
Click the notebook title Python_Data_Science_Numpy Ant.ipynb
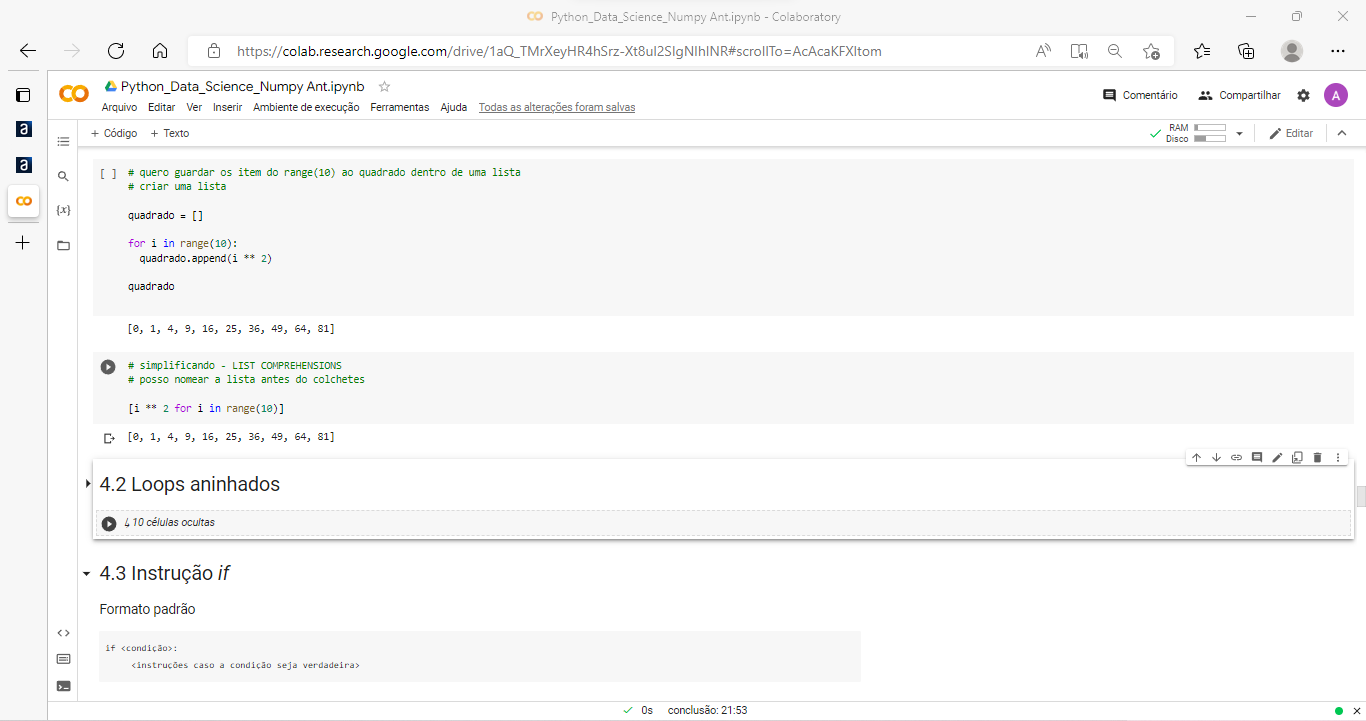tap(242, 87)
